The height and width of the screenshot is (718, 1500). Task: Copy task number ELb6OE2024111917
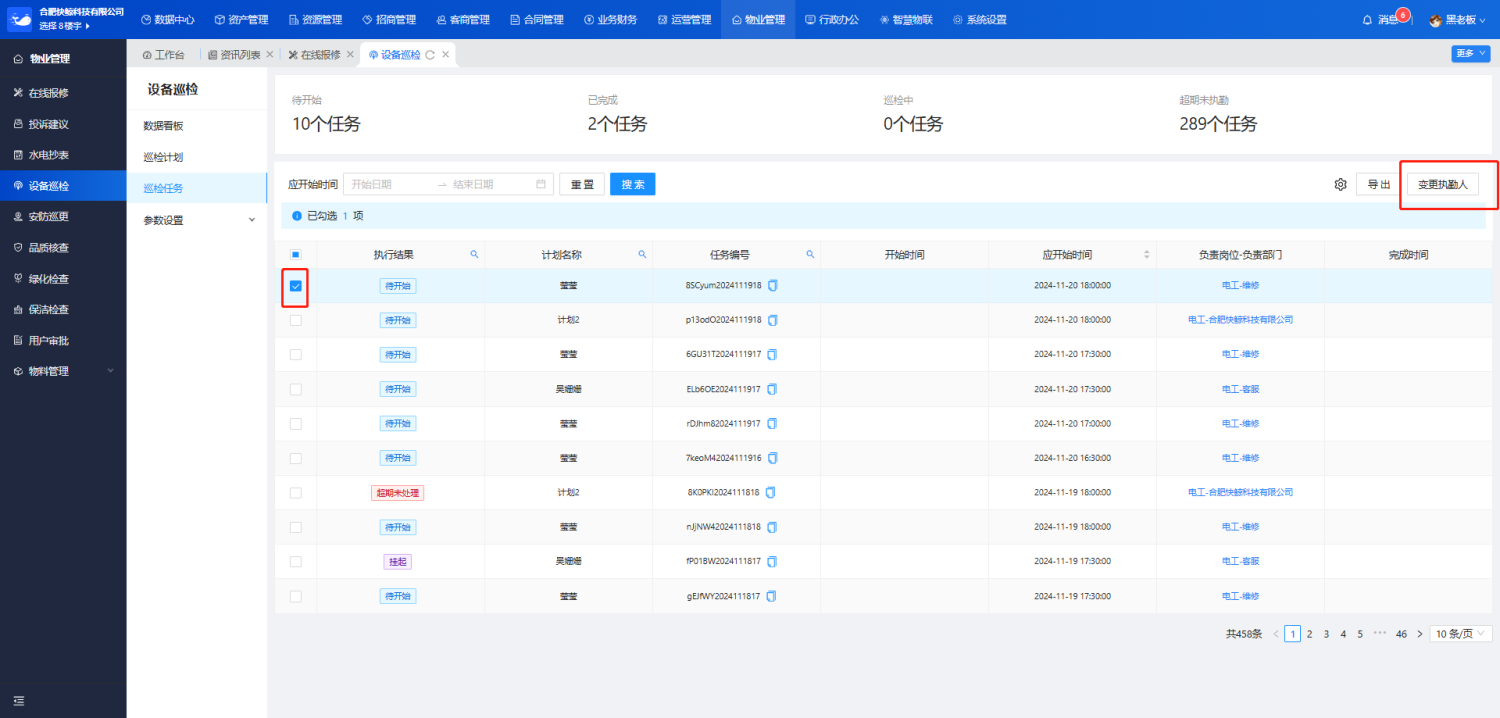[772, 389]
